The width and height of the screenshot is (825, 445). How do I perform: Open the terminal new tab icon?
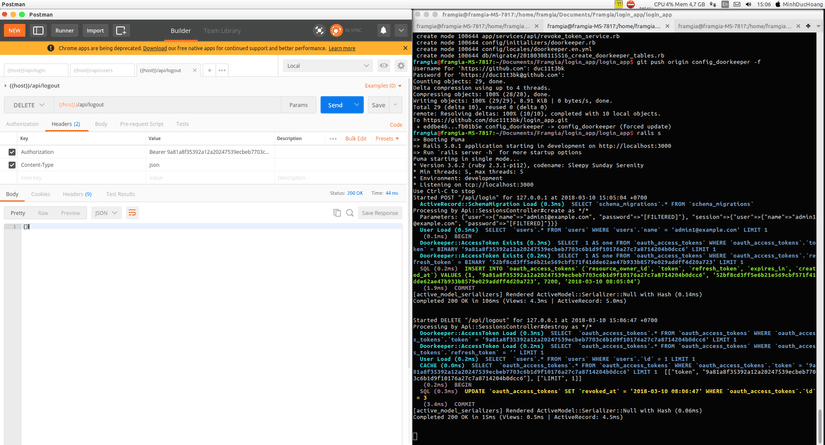(808, 26)
